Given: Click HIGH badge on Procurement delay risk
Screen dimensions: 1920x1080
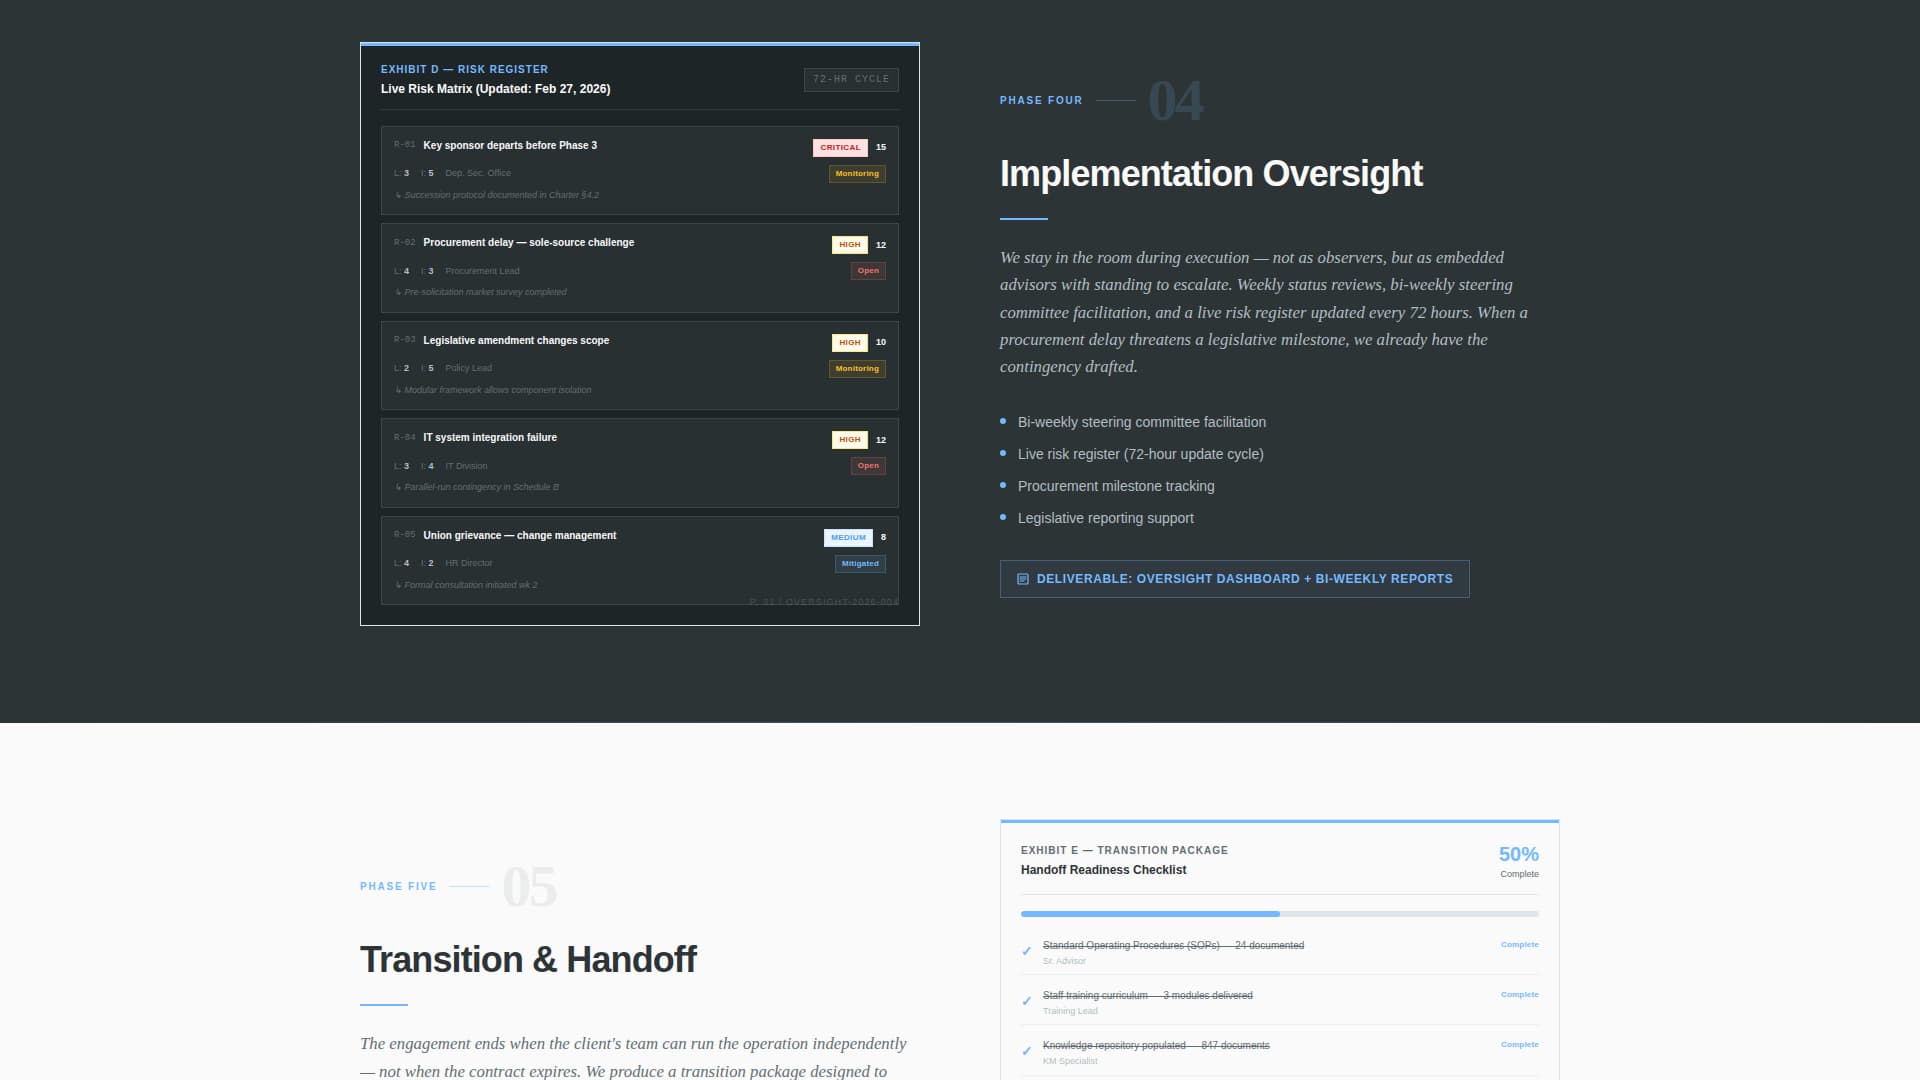Looking at the screenshot, I should (x=849, y=245).
